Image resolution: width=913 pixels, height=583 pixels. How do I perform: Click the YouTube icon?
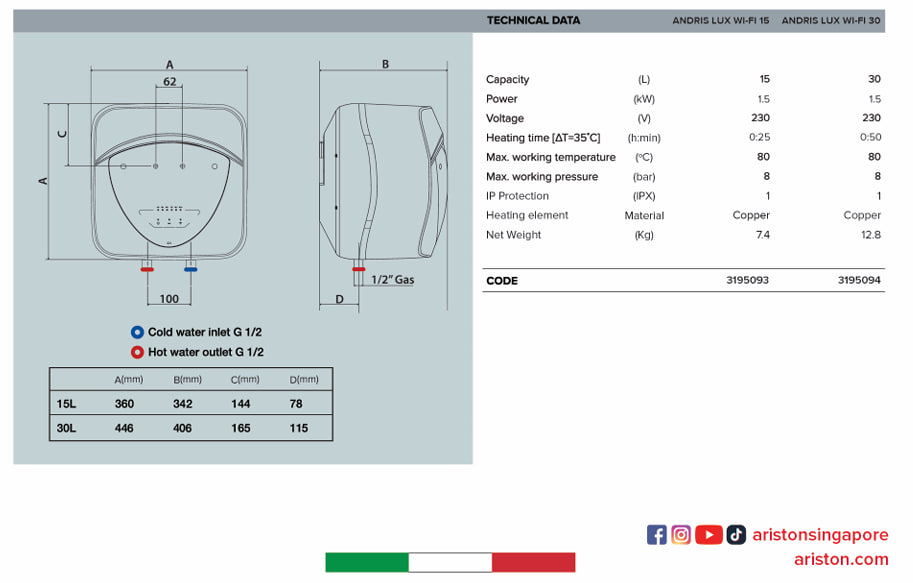[709, 535]
